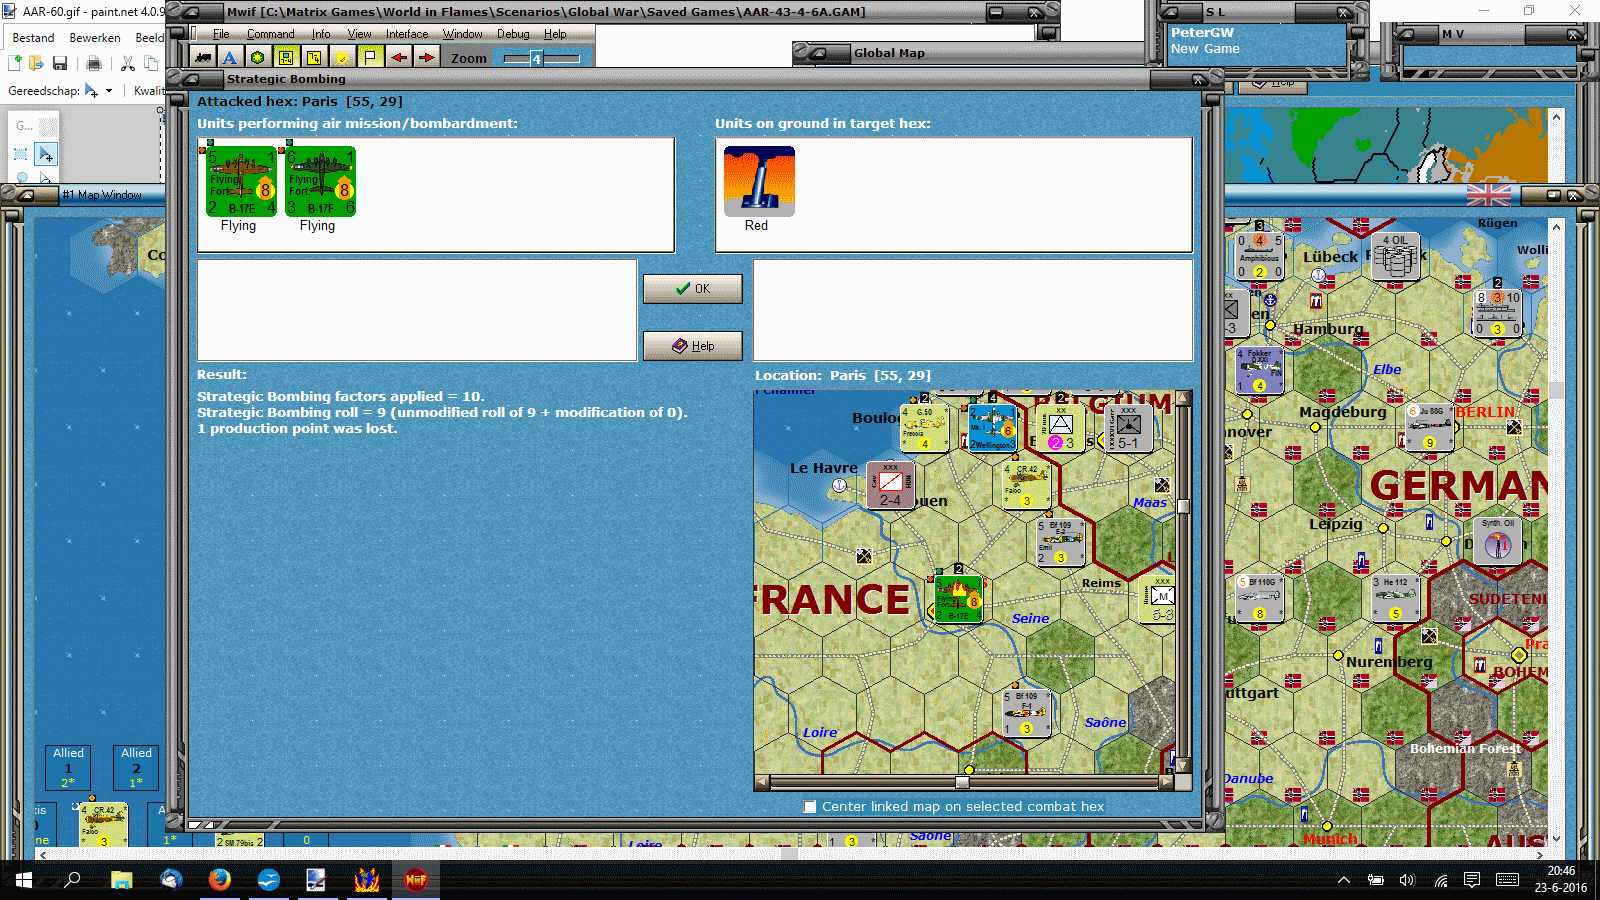The width and height of the screenshot is (1600, 900).
Task: Click the green circle toolbar icon
Action: click(258, 58)
